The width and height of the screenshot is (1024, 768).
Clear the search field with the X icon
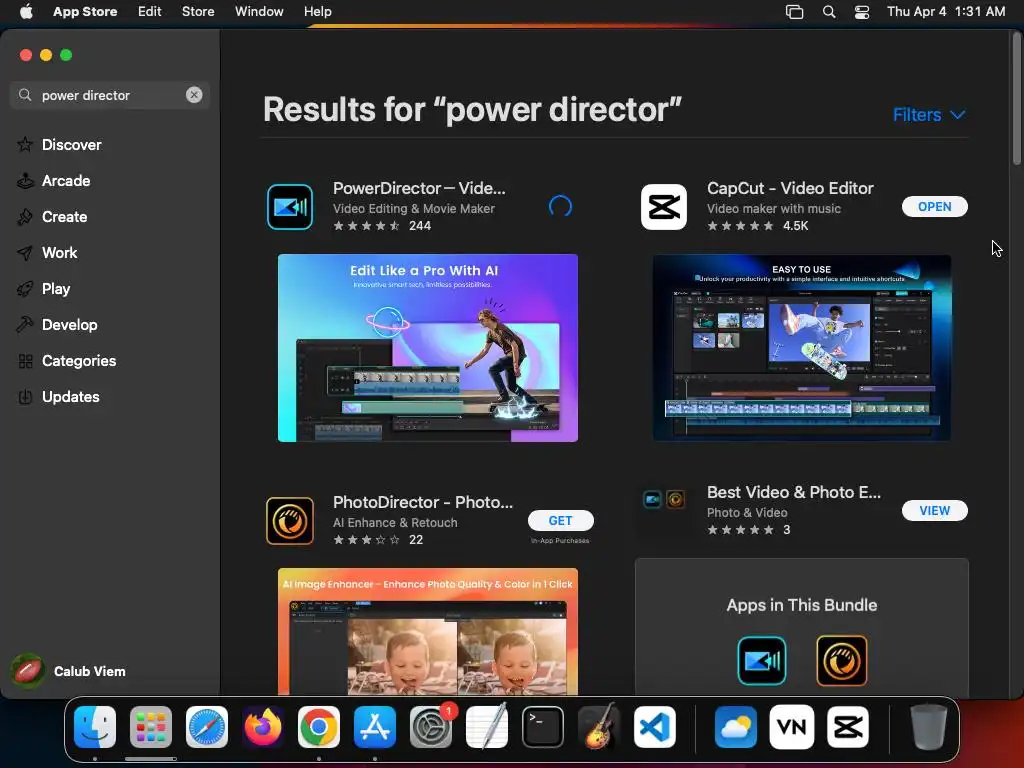194,95
